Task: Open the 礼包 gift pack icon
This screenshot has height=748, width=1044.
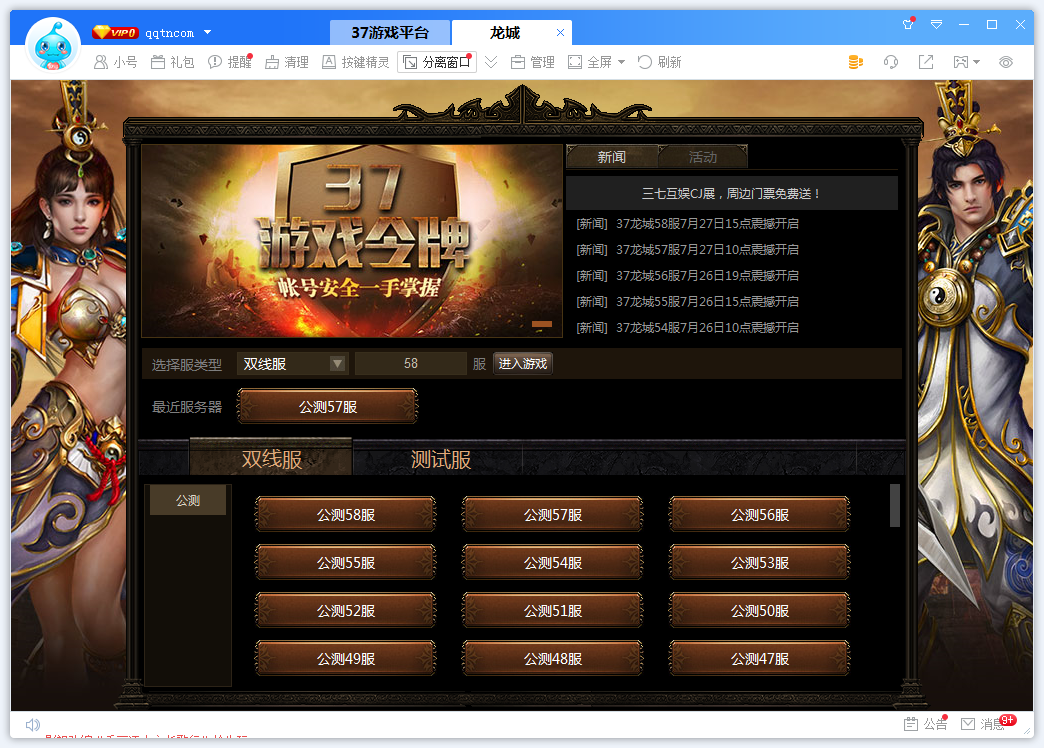Action: click(x=172, y=62)
